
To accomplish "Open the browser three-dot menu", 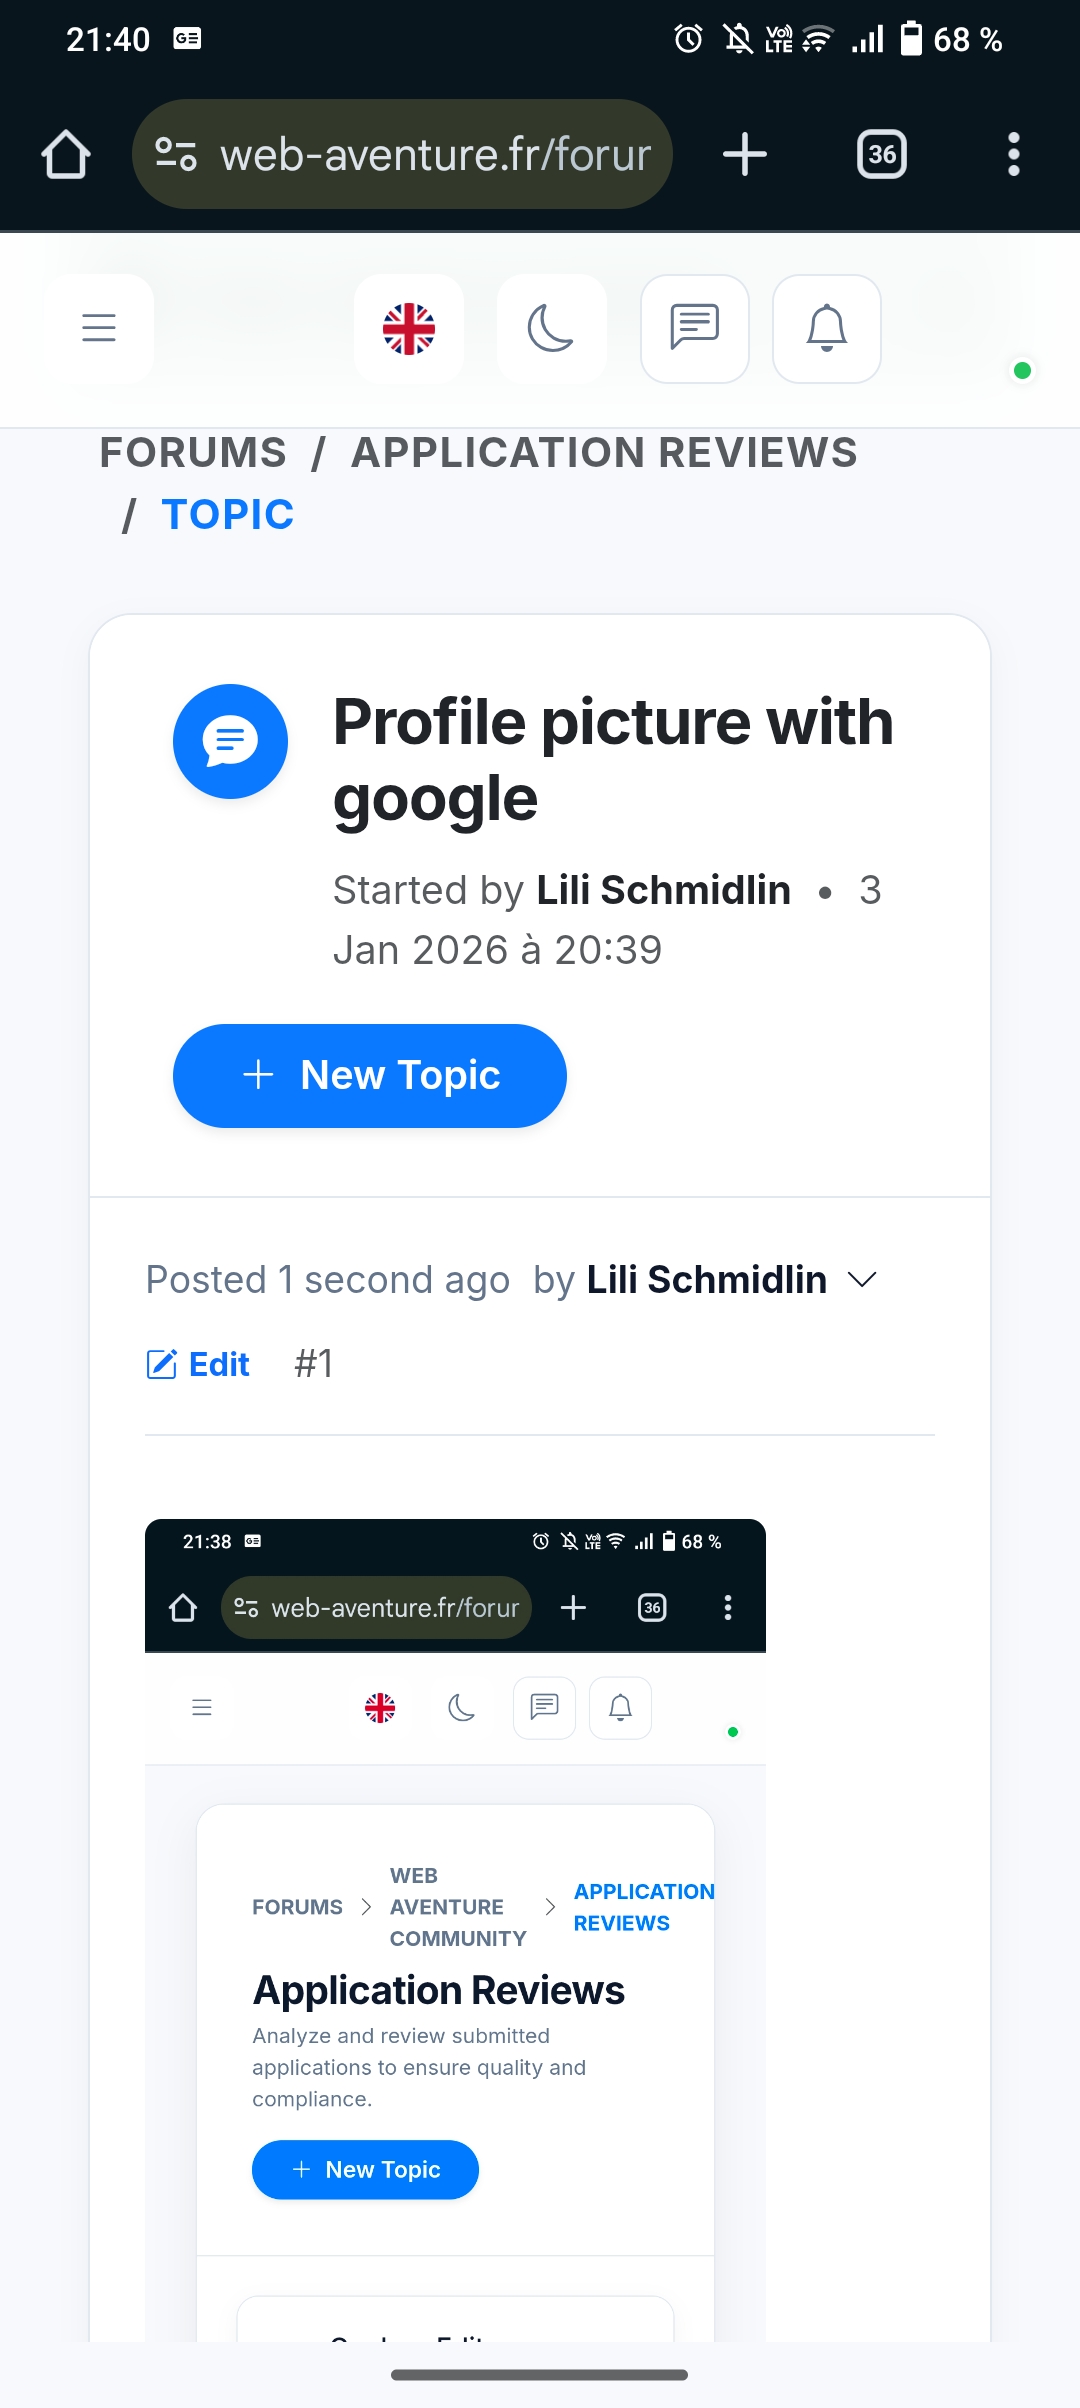I will point(1013,155).
